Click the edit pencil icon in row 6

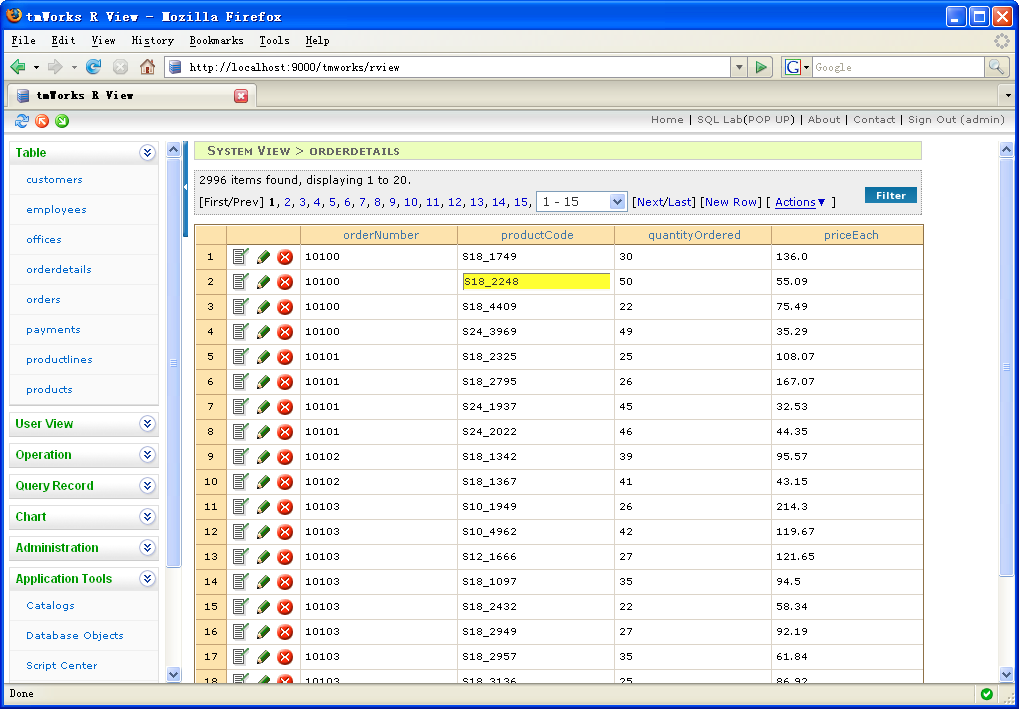(x=263, y=382)
